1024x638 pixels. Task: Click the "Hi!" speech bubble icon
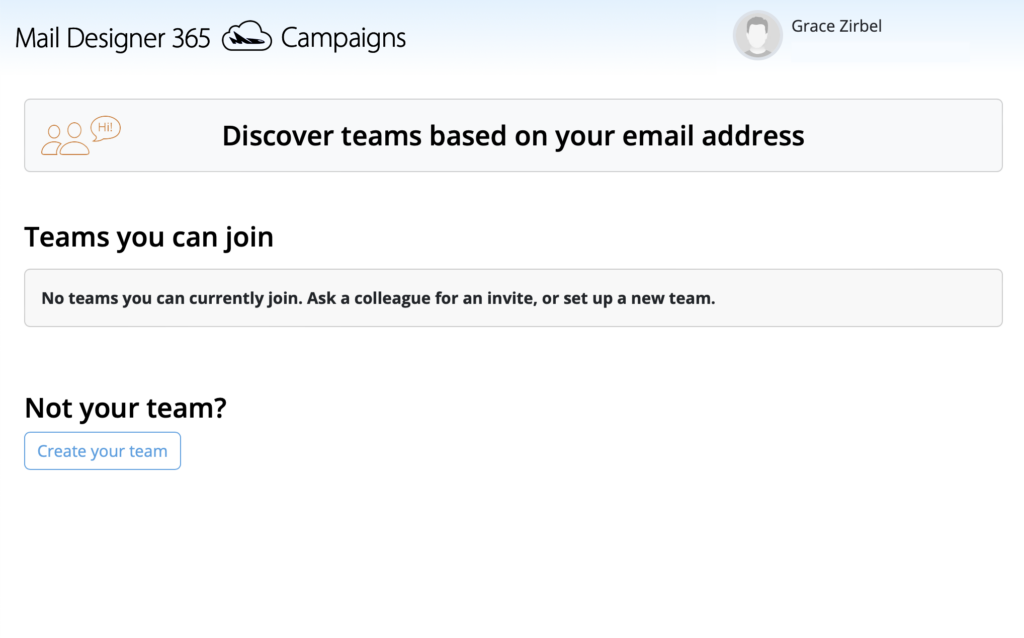pos(105,128)
